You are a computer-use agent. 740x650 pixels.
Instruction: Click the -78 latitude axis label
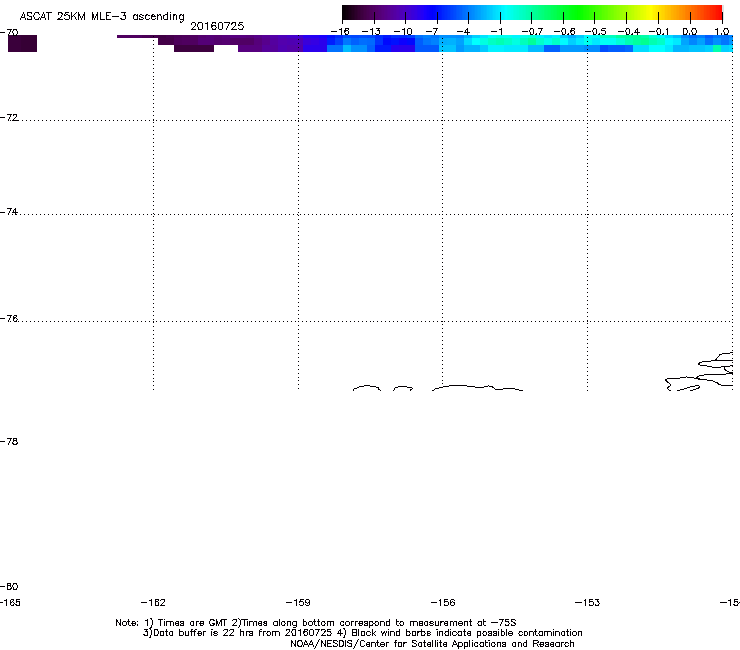coord(9,441)
